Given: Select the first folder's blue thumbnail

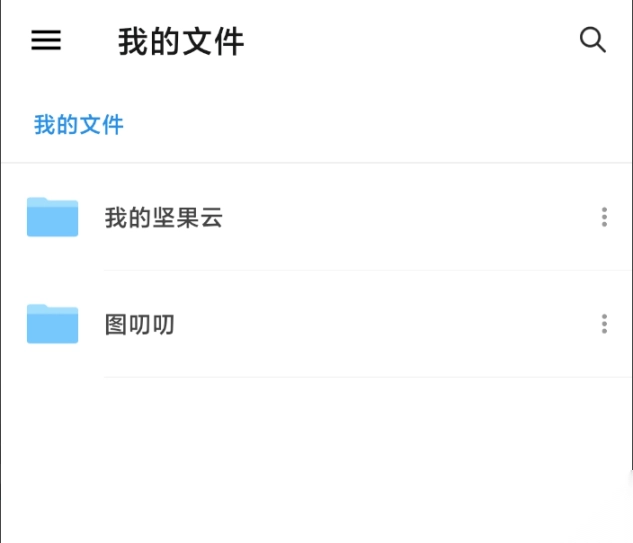Looking at the screenshot, I should click(x=52, y=217).
